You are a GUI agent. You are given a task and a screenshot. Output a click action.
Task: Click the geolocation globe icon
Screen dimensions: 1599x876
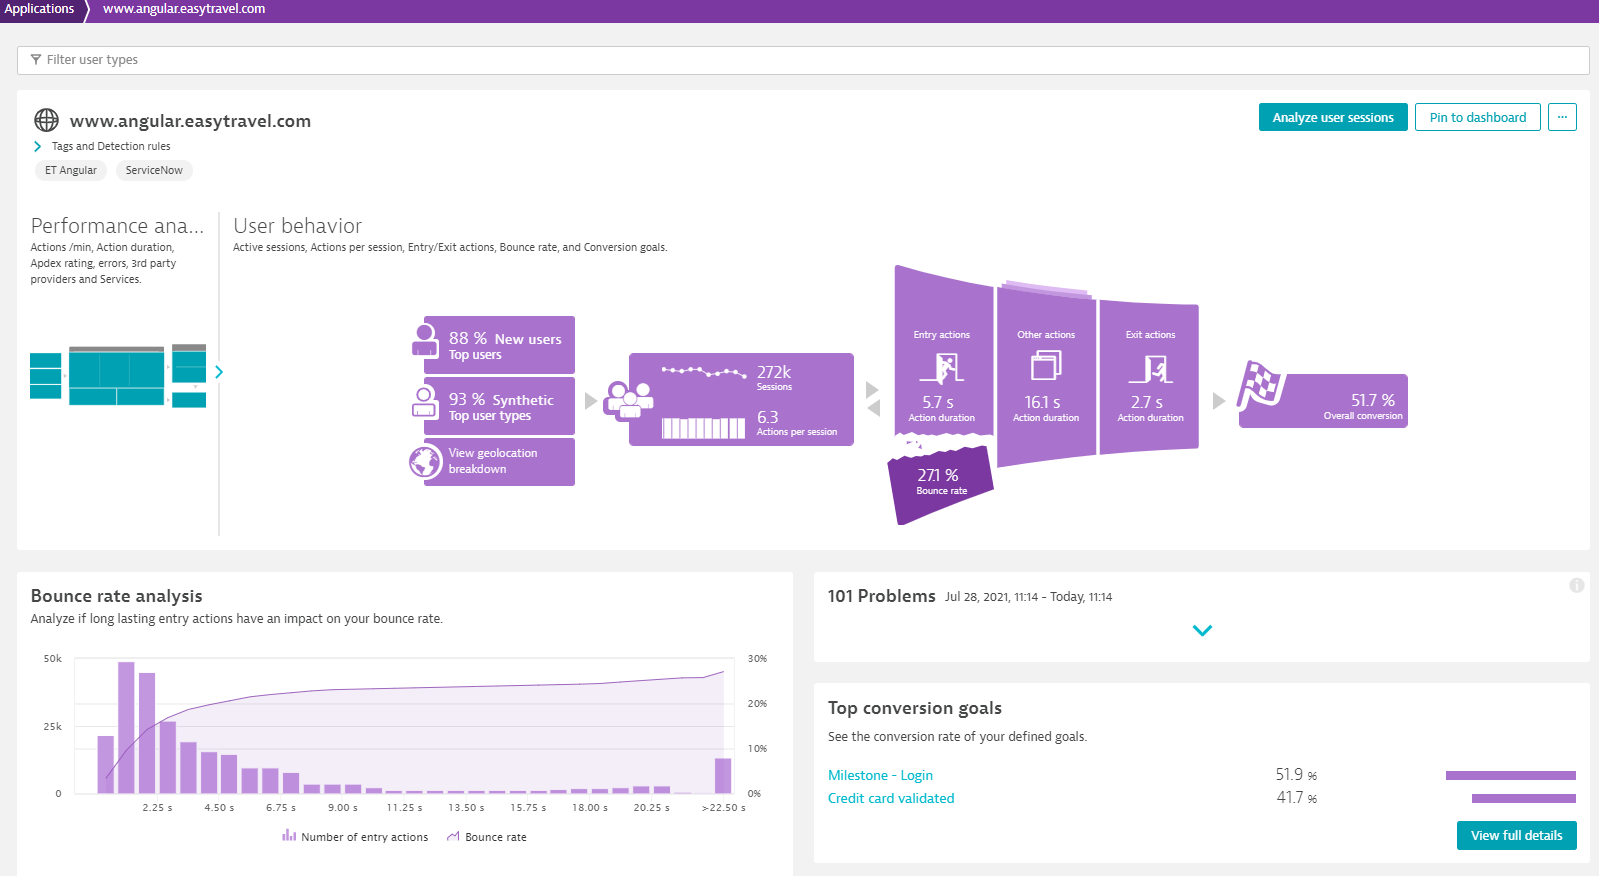pyautogui.click(x=425, y=462)
